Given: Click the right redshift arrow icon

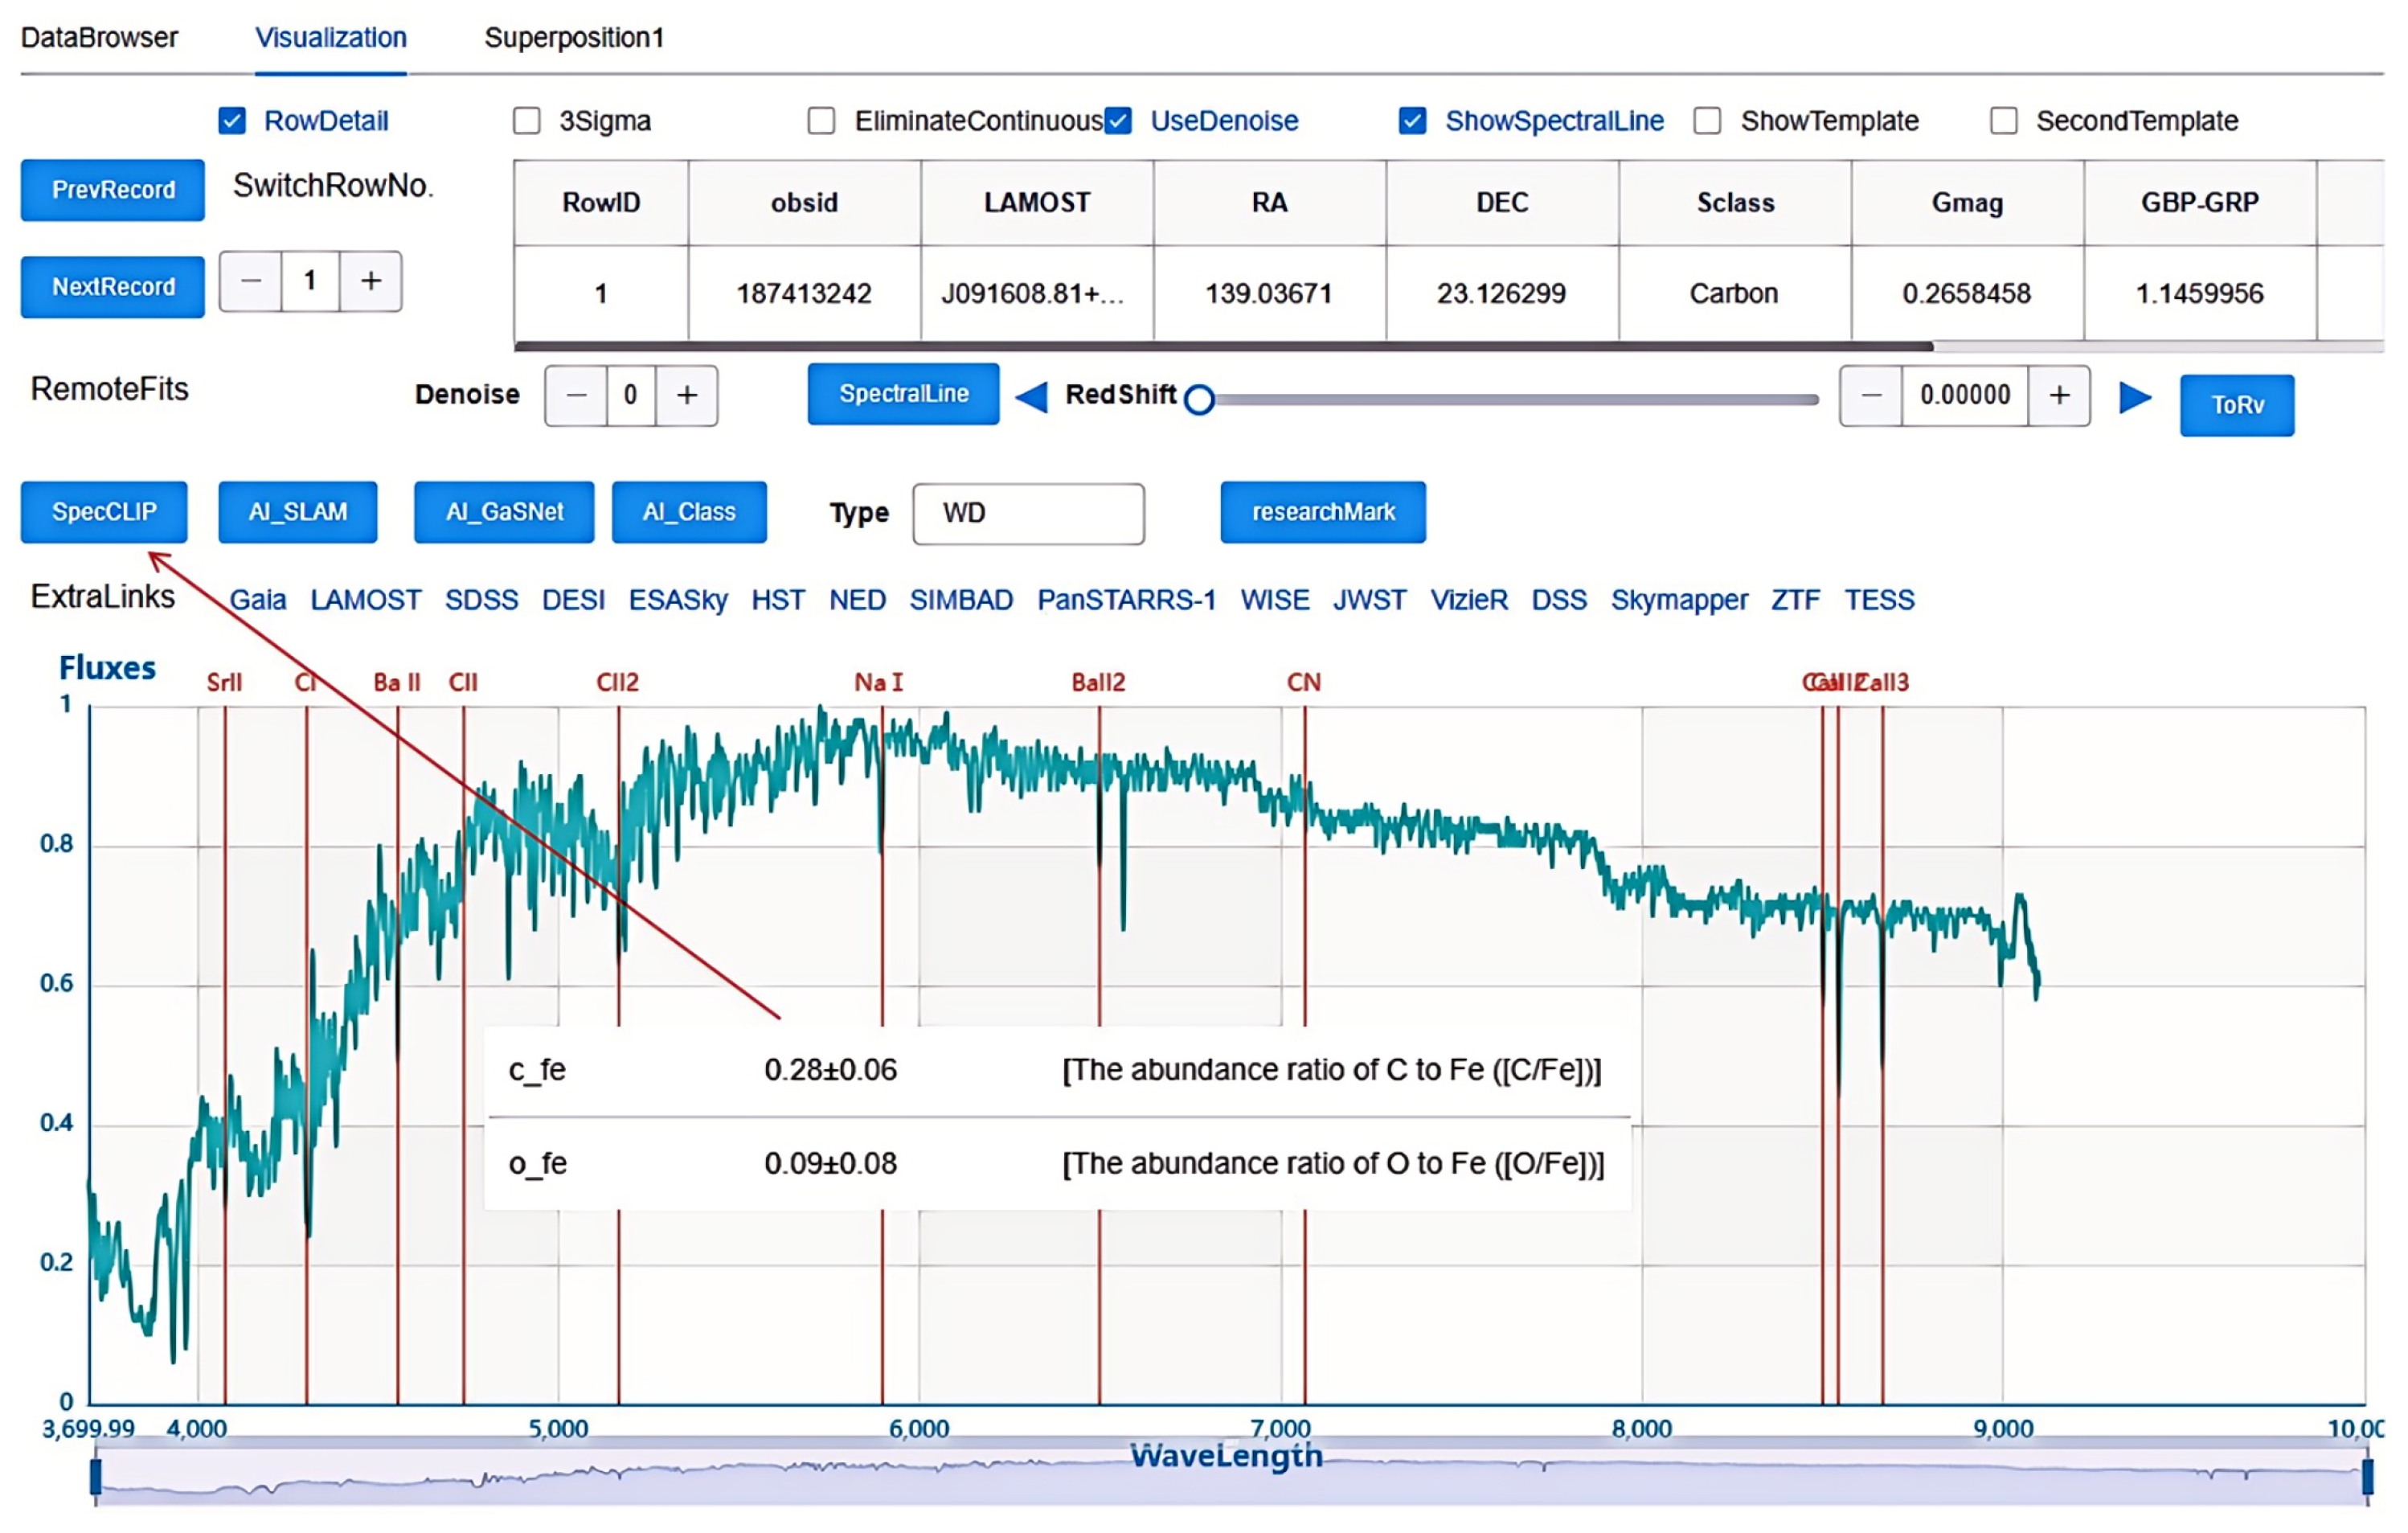Looking at the screenshot, I should tap(2134, 397).
